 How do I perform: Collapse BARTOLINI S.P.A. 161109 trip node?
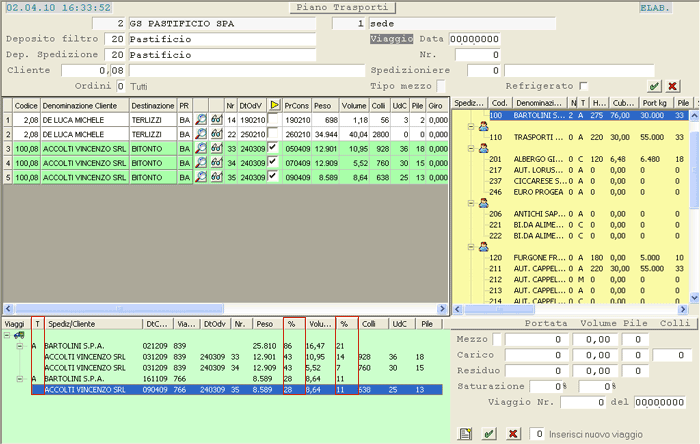coord(20,379)
